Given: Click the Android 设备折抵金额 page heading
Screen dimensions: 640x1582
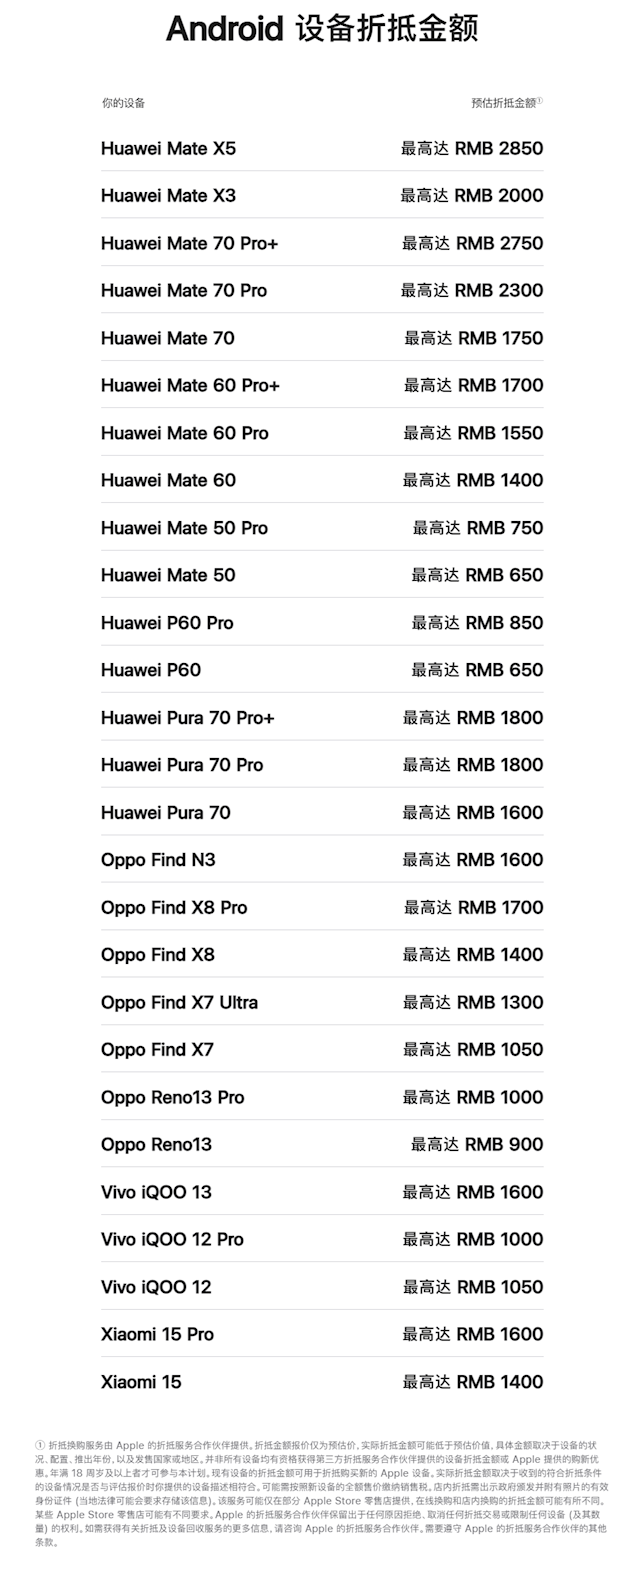Looking at the screenshot, I should click(320, 30).
